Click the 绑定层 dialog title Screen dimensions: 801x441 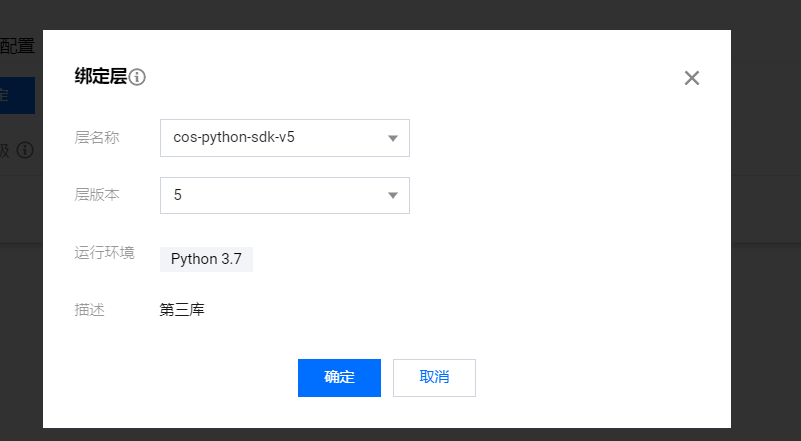point(101,77)
